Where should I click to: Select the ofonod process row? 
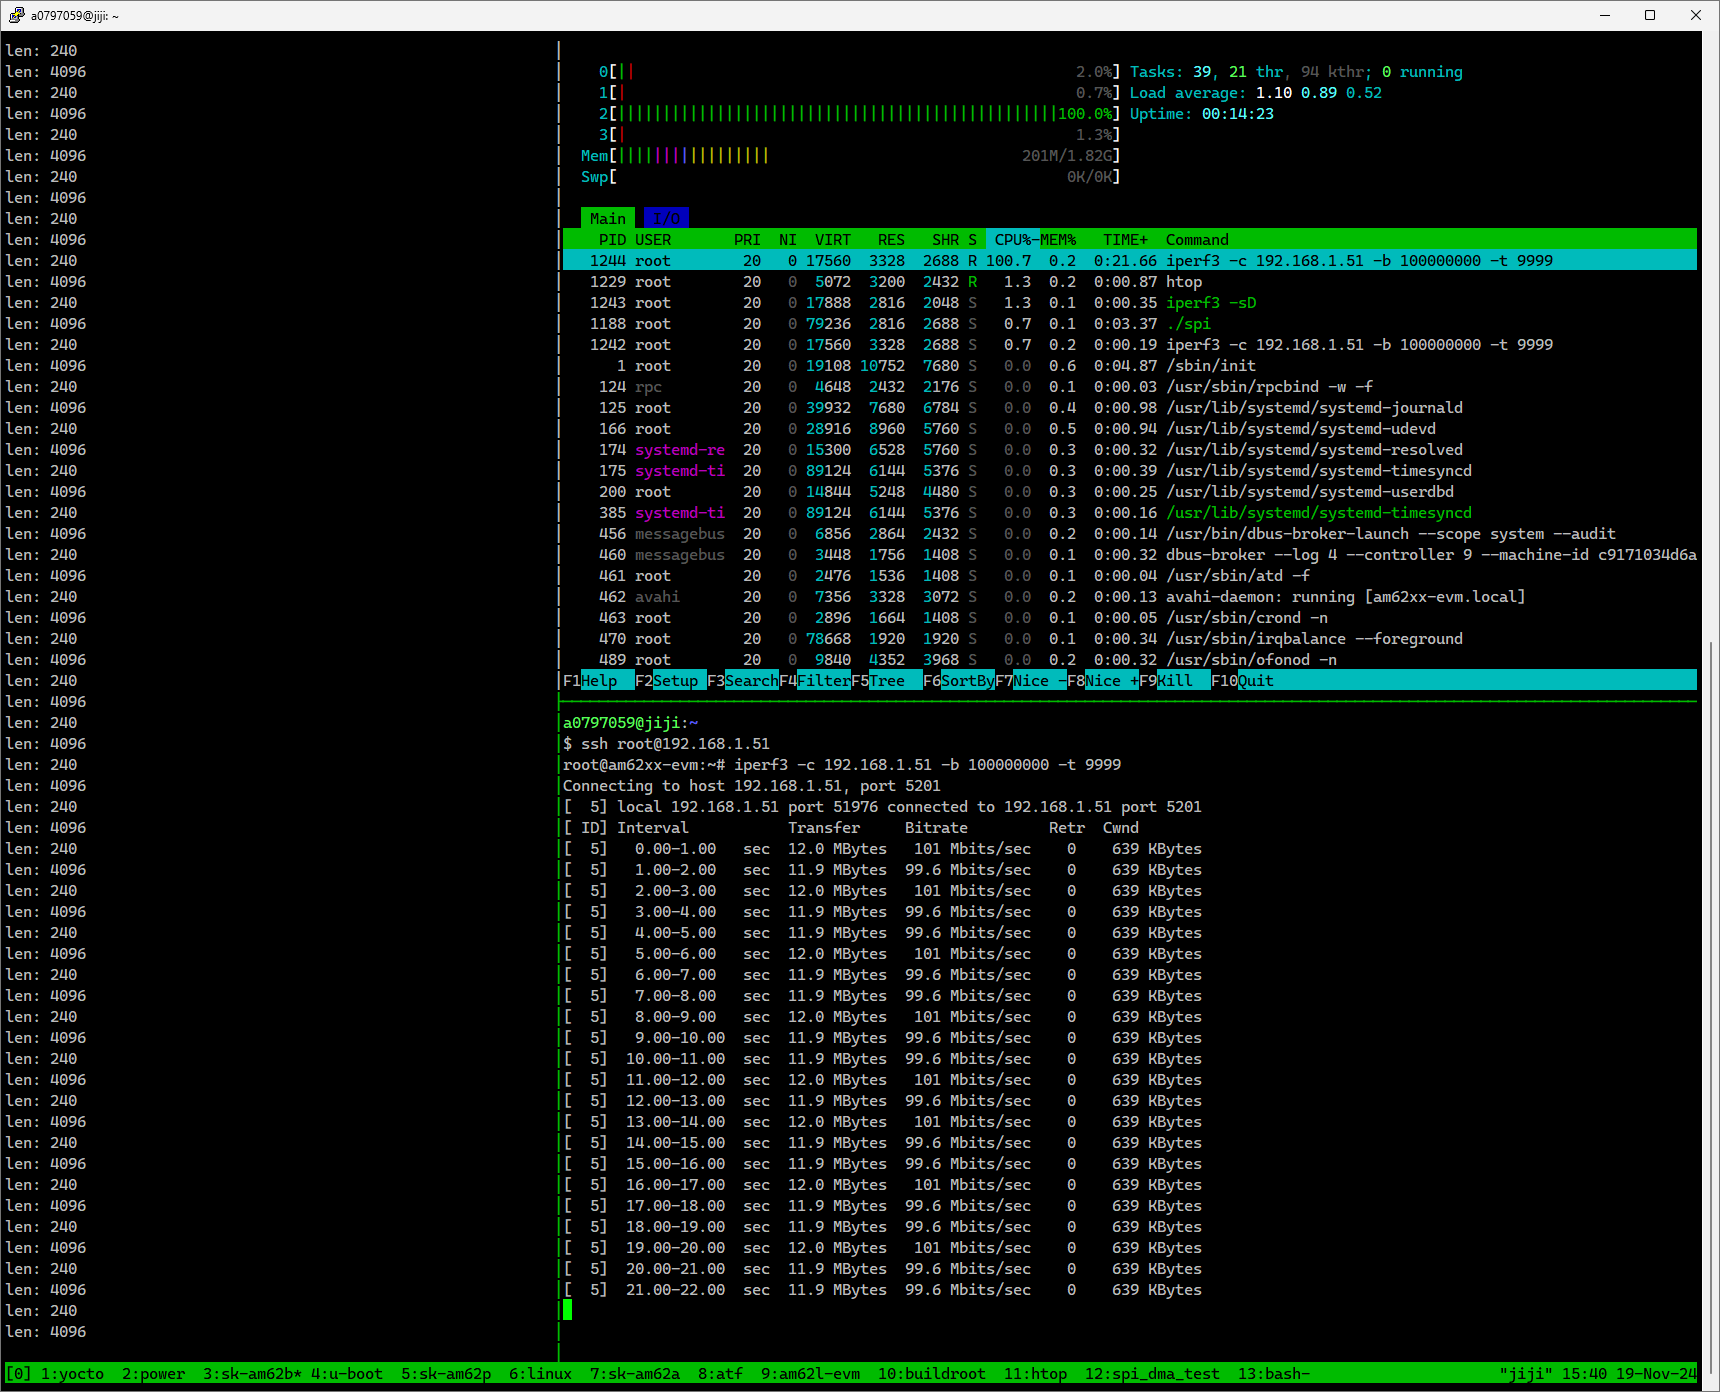pos(1130,660)
